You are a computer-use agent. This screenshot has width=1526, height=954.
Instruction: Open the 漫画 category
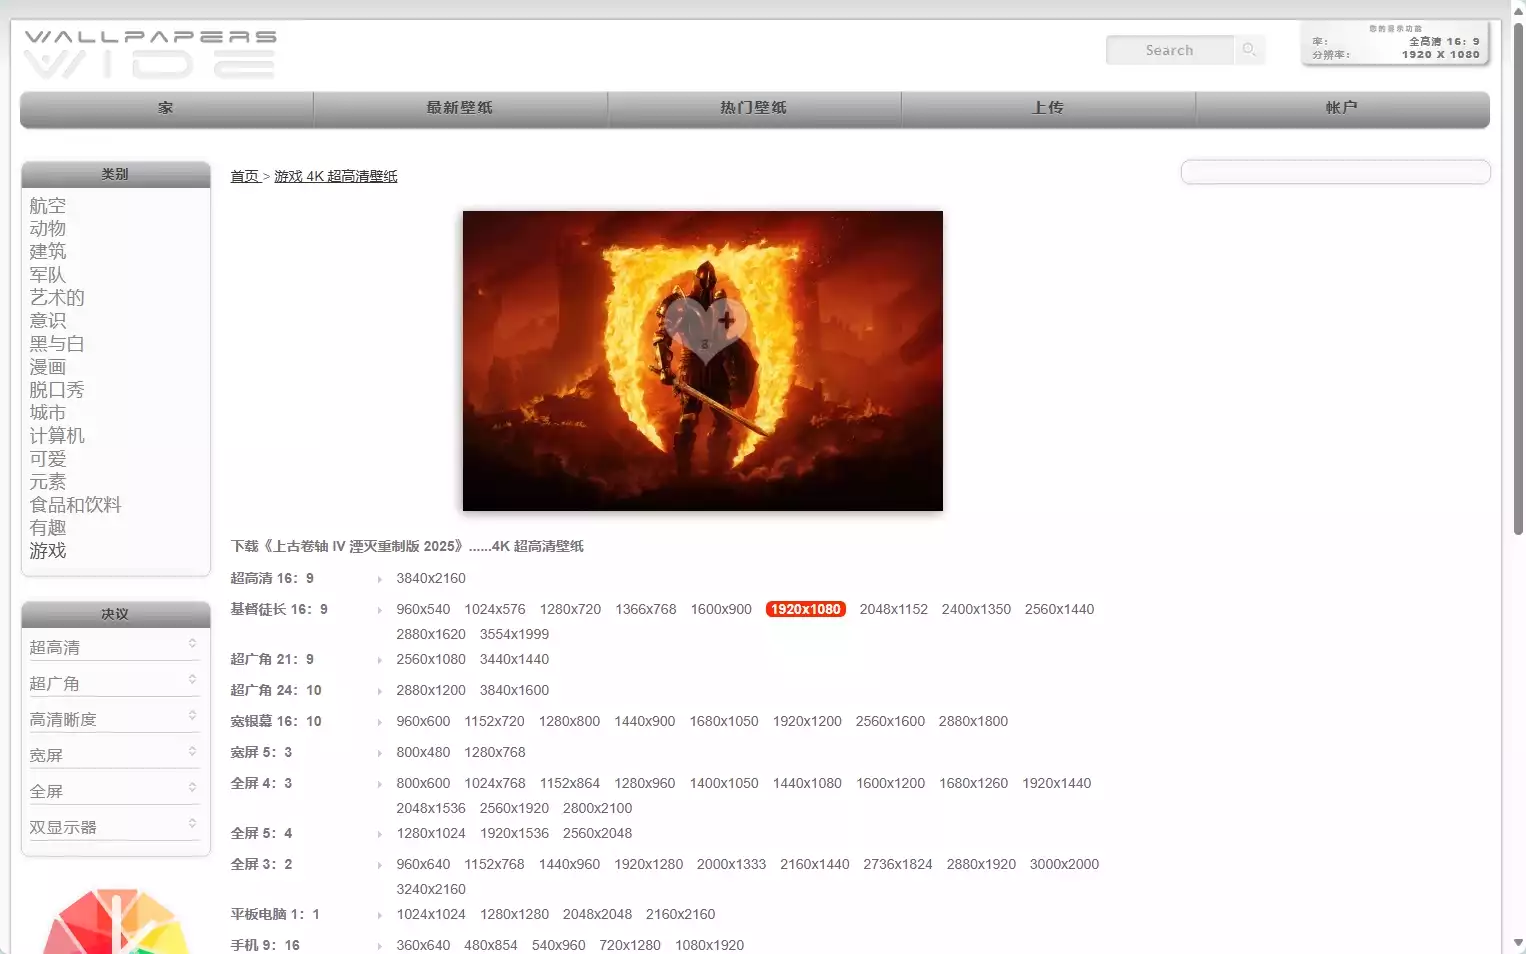pos(48,366)
